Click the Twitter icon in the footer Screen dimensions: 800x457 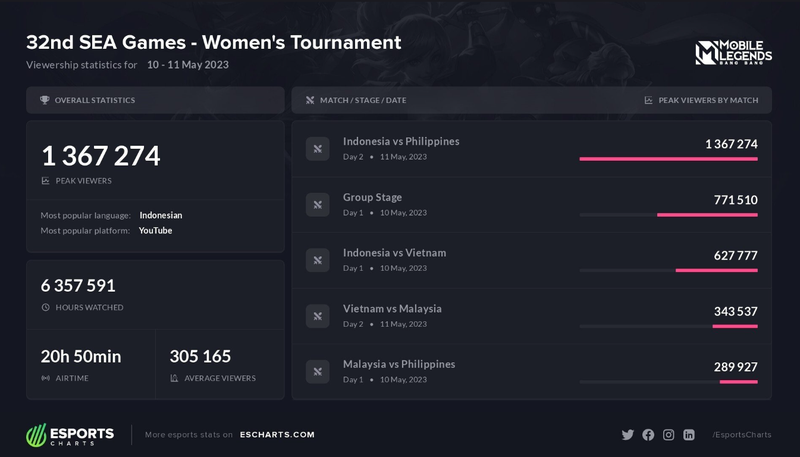click(628, 435)
